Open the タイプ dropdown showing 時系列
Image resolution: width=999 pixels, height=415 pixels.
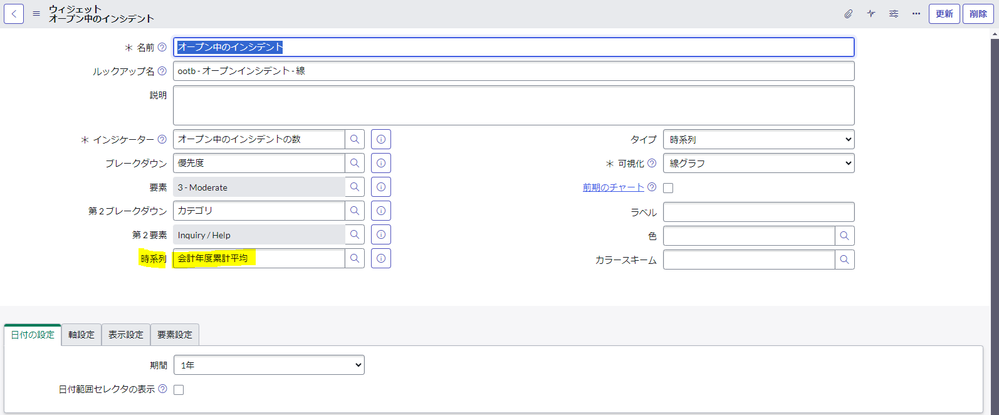point(759,139)
